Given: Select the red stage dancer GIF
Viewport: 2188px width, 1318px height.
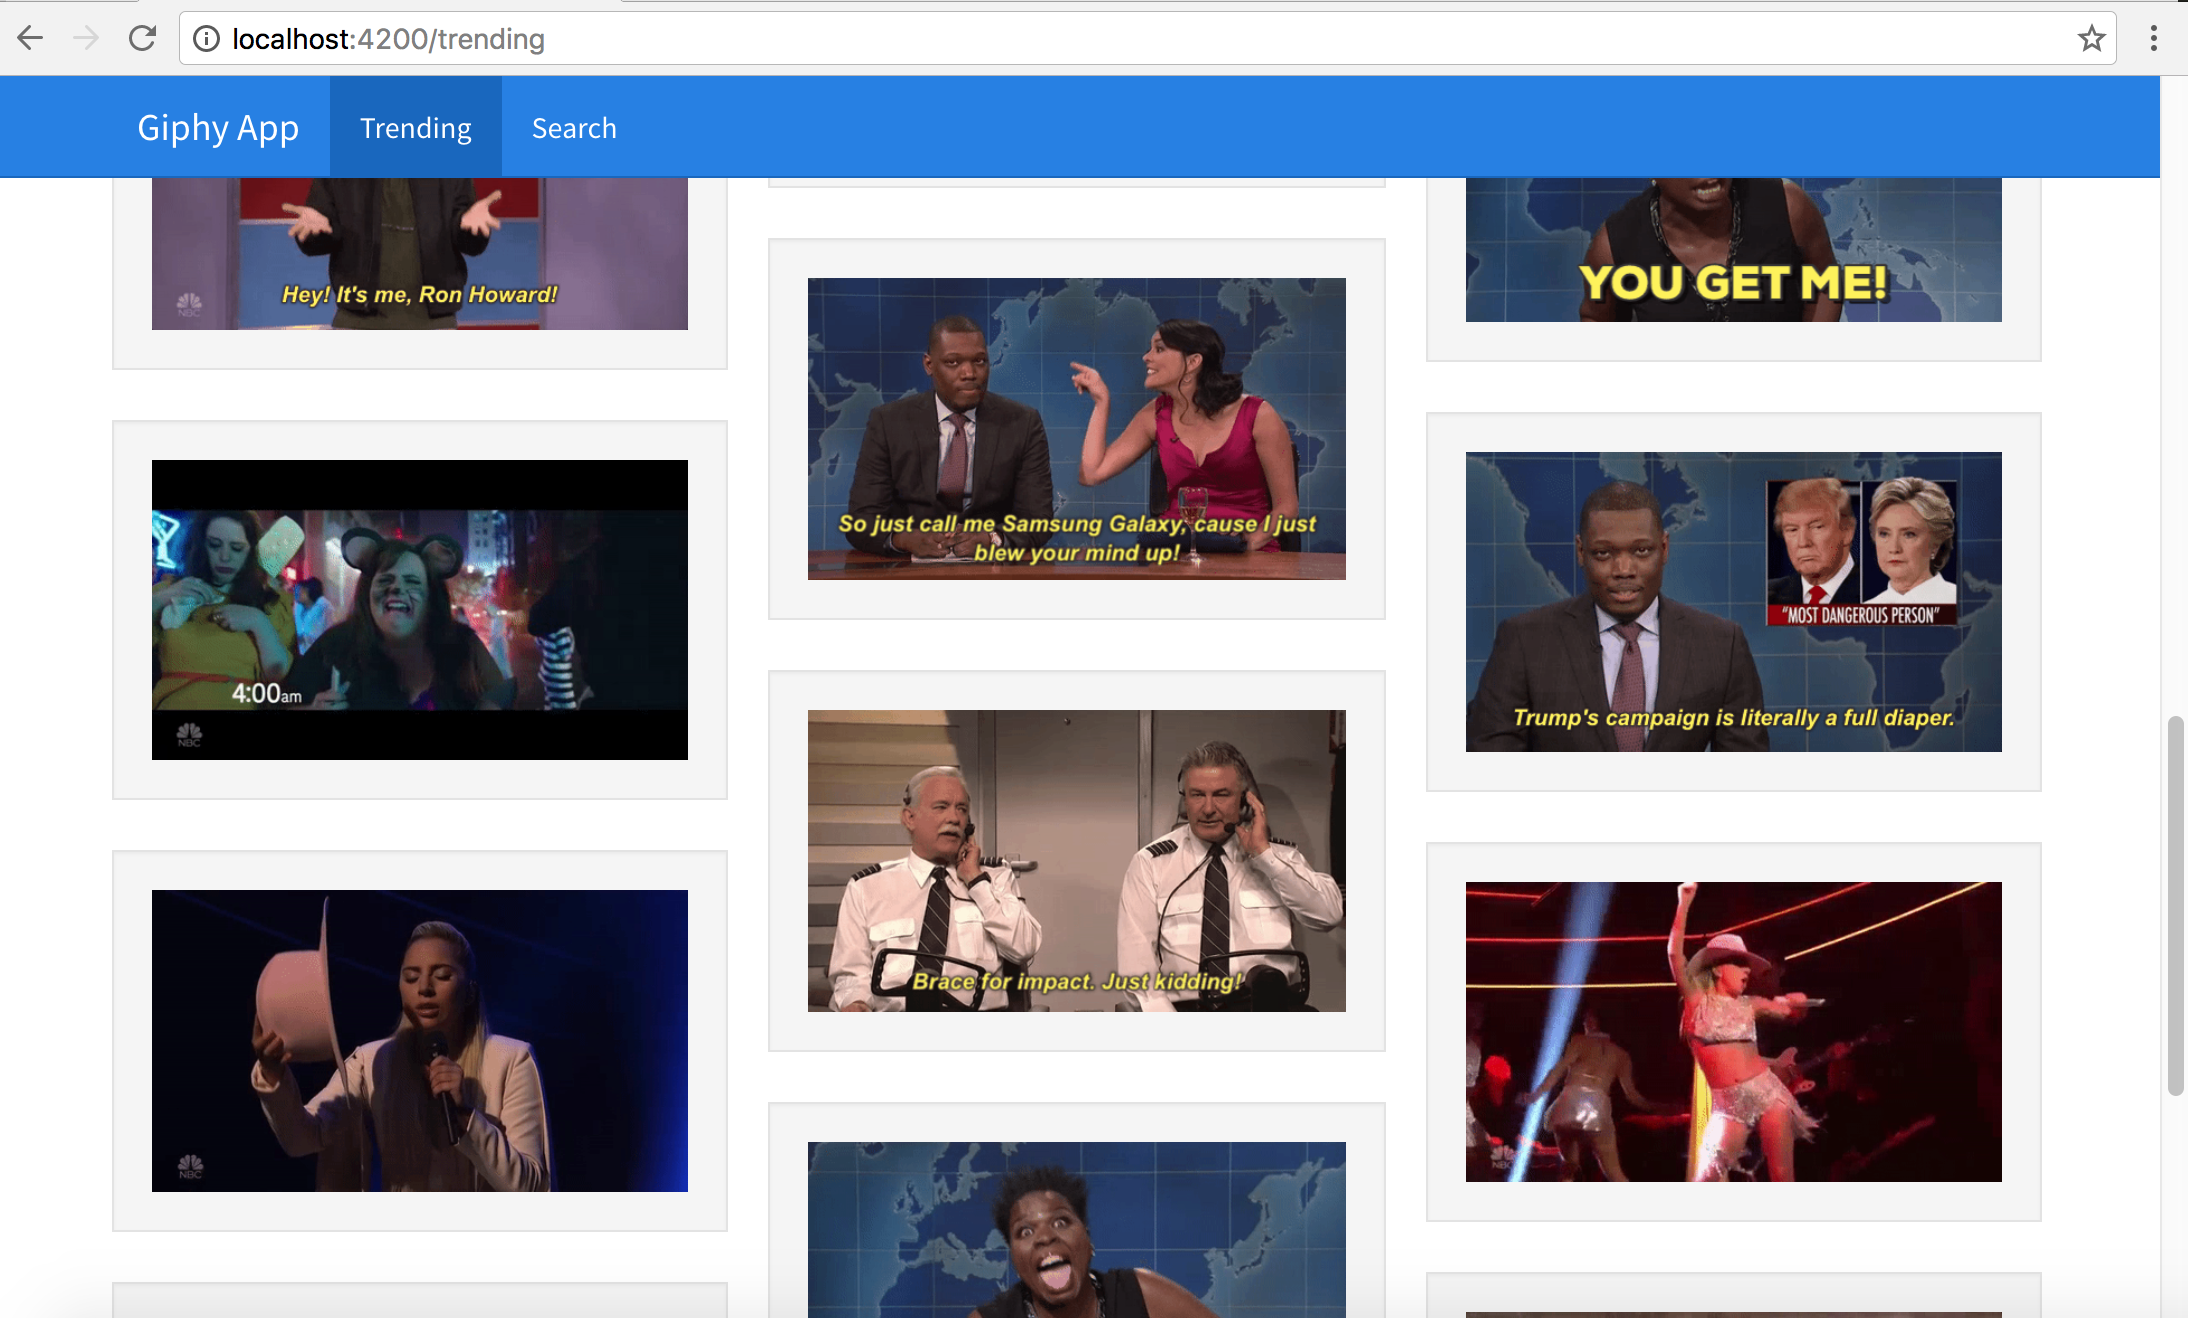Looking at the screenshot, I should click(x=1734, y=1032).
